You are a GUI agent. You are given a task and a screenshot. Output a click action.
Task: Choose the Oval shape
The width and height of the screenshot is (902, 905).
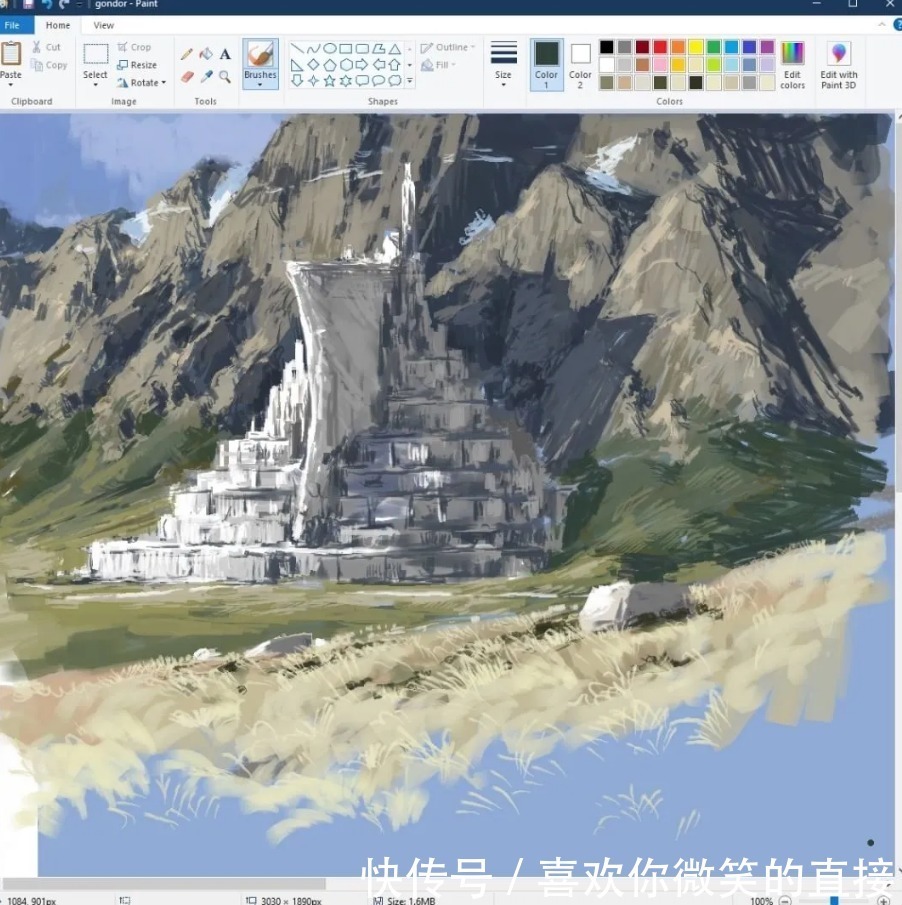coord(330,46)
